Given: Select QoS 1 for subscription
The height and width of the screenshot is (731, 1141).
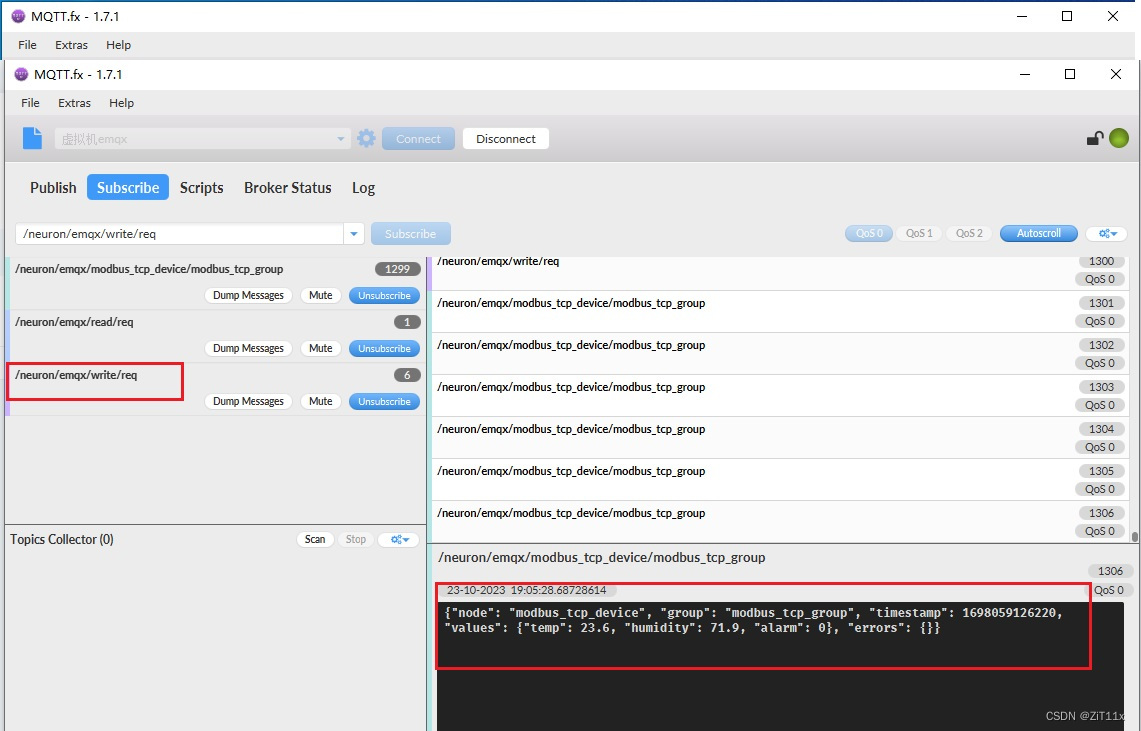Looking at the screenshot, I should [x=919, y=233].
